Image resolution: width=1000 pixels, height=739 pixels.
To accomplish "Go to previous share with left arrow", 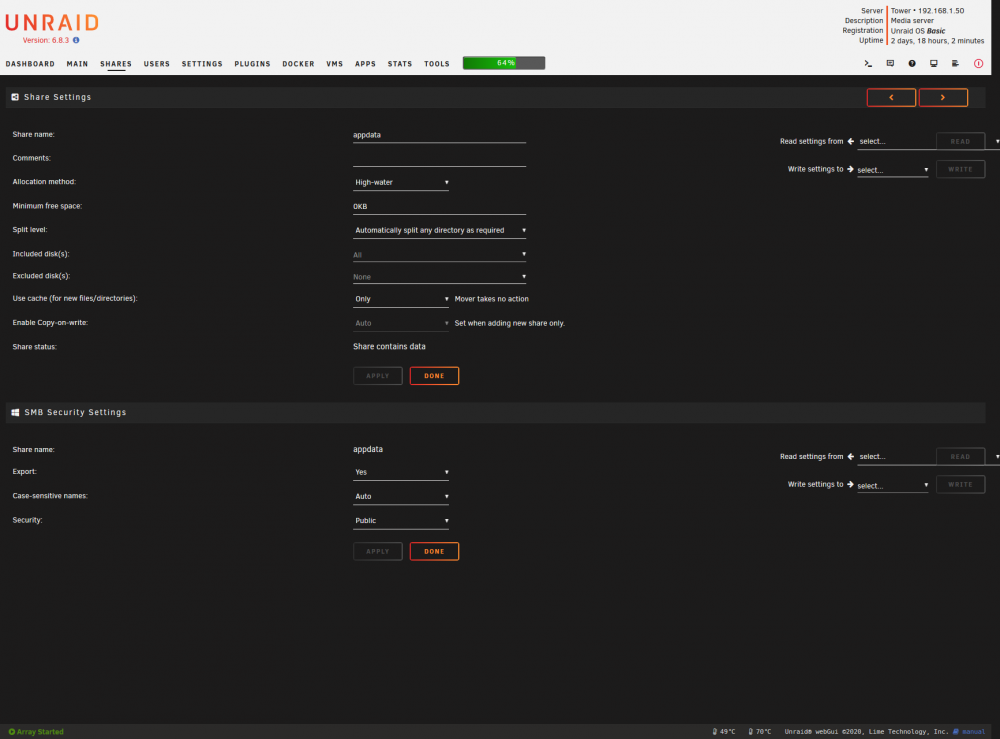I will coord(891,98).
